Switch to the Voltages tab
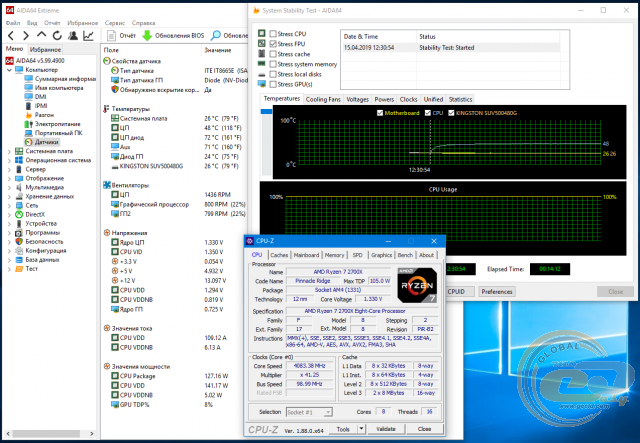Image resolution: width=640 pixels, height=443 pixels. 357,99
